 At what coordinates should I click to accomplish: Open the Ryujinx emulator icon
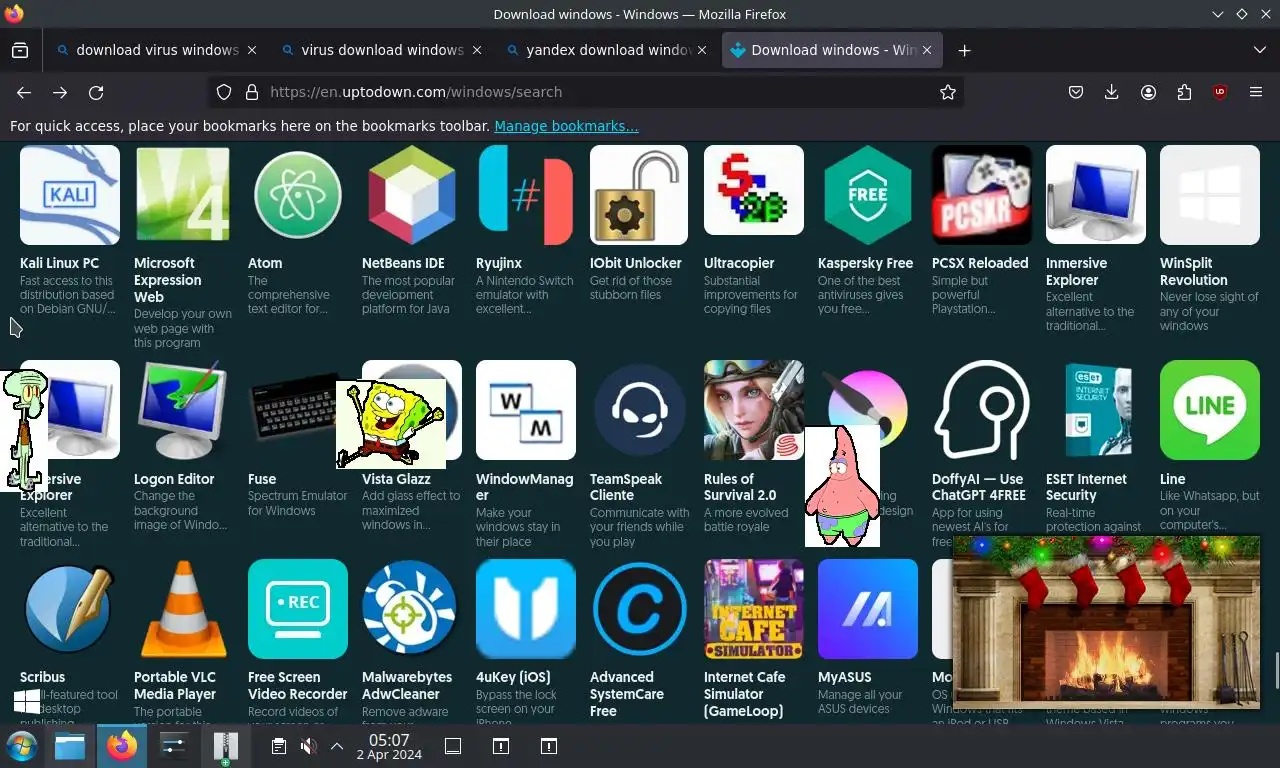pos(526,195)
